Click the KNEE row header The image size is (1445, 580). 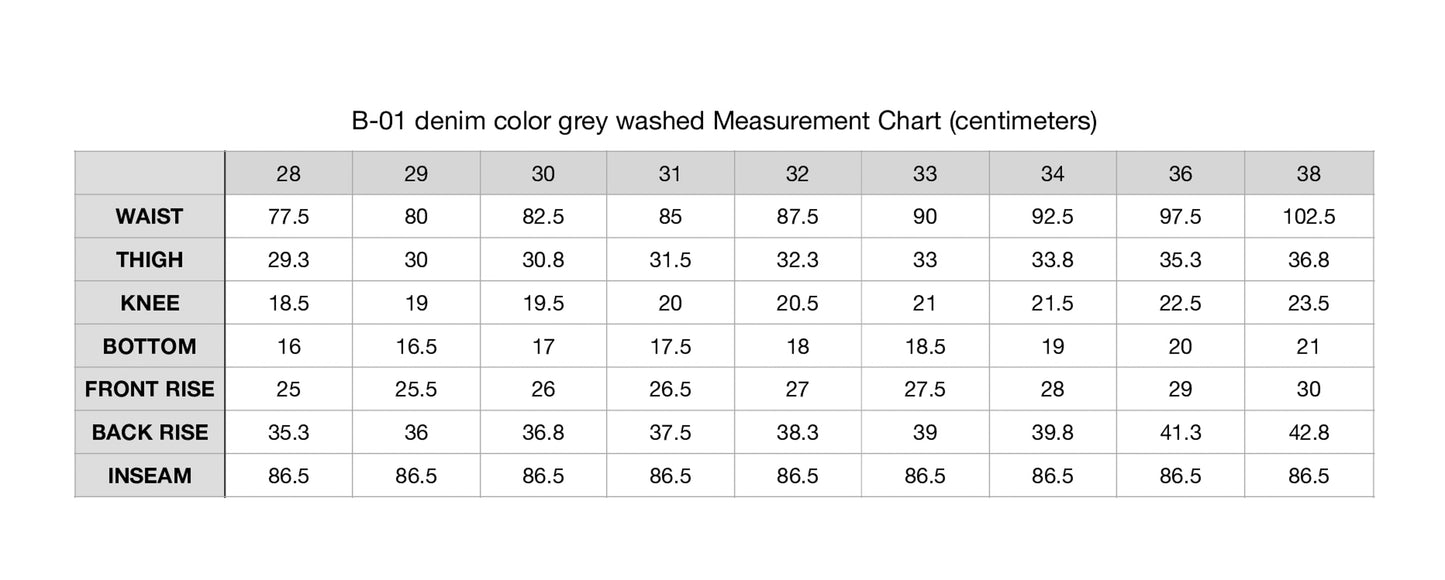pyautogui.click(x=149, y=303)
